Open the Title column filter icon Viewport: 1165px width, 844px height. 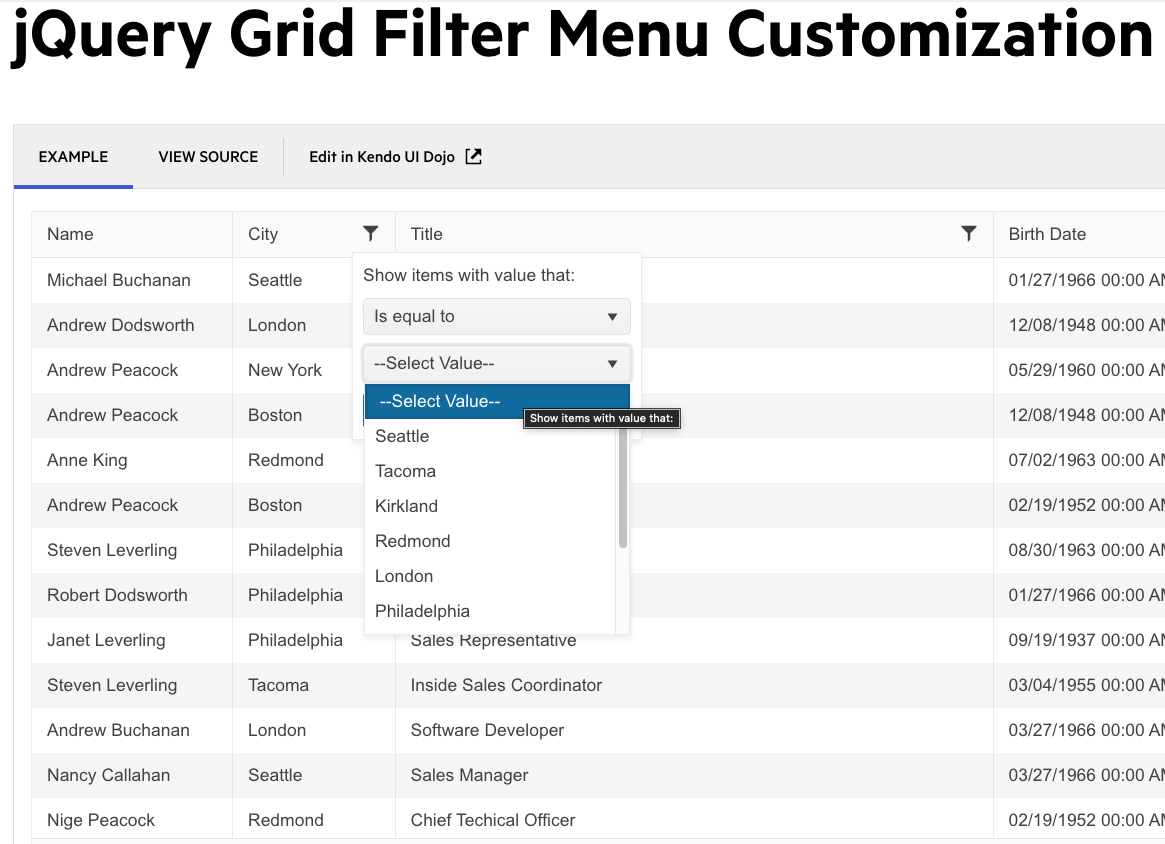point(969,234)
